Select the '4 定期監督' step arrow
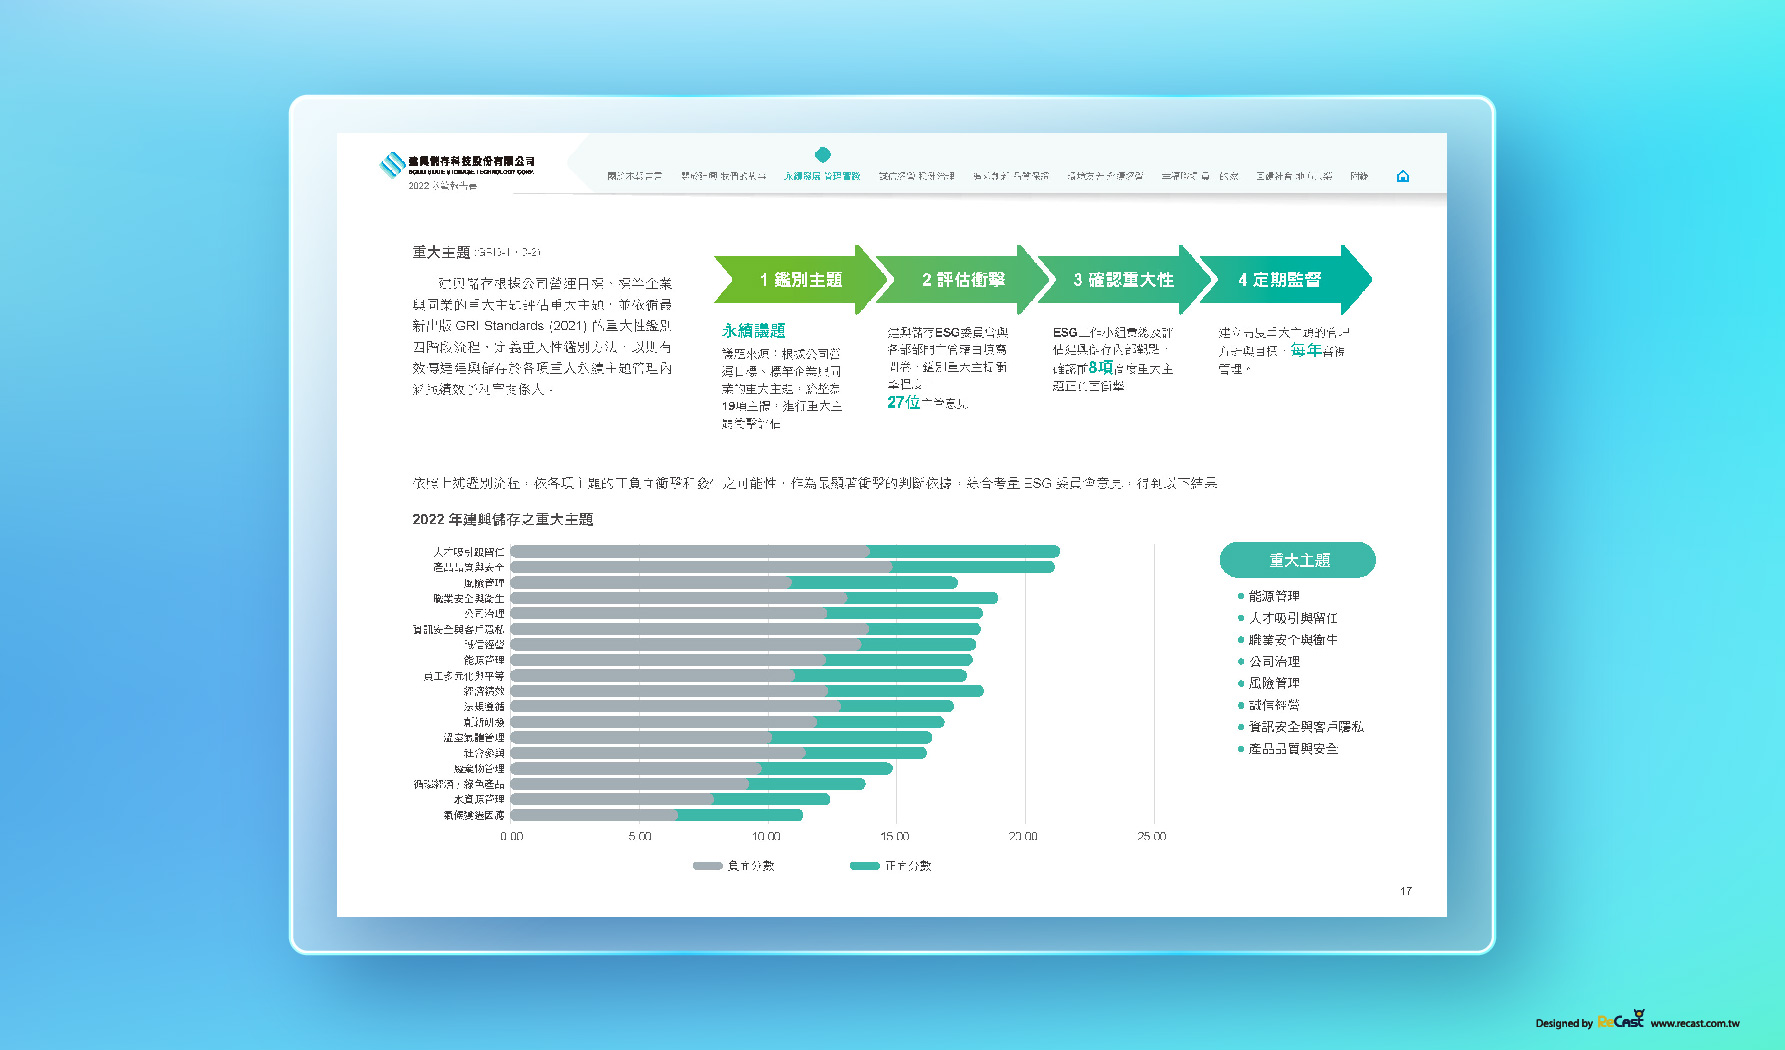The image size is (1785, 1050). pos(1285,280)
